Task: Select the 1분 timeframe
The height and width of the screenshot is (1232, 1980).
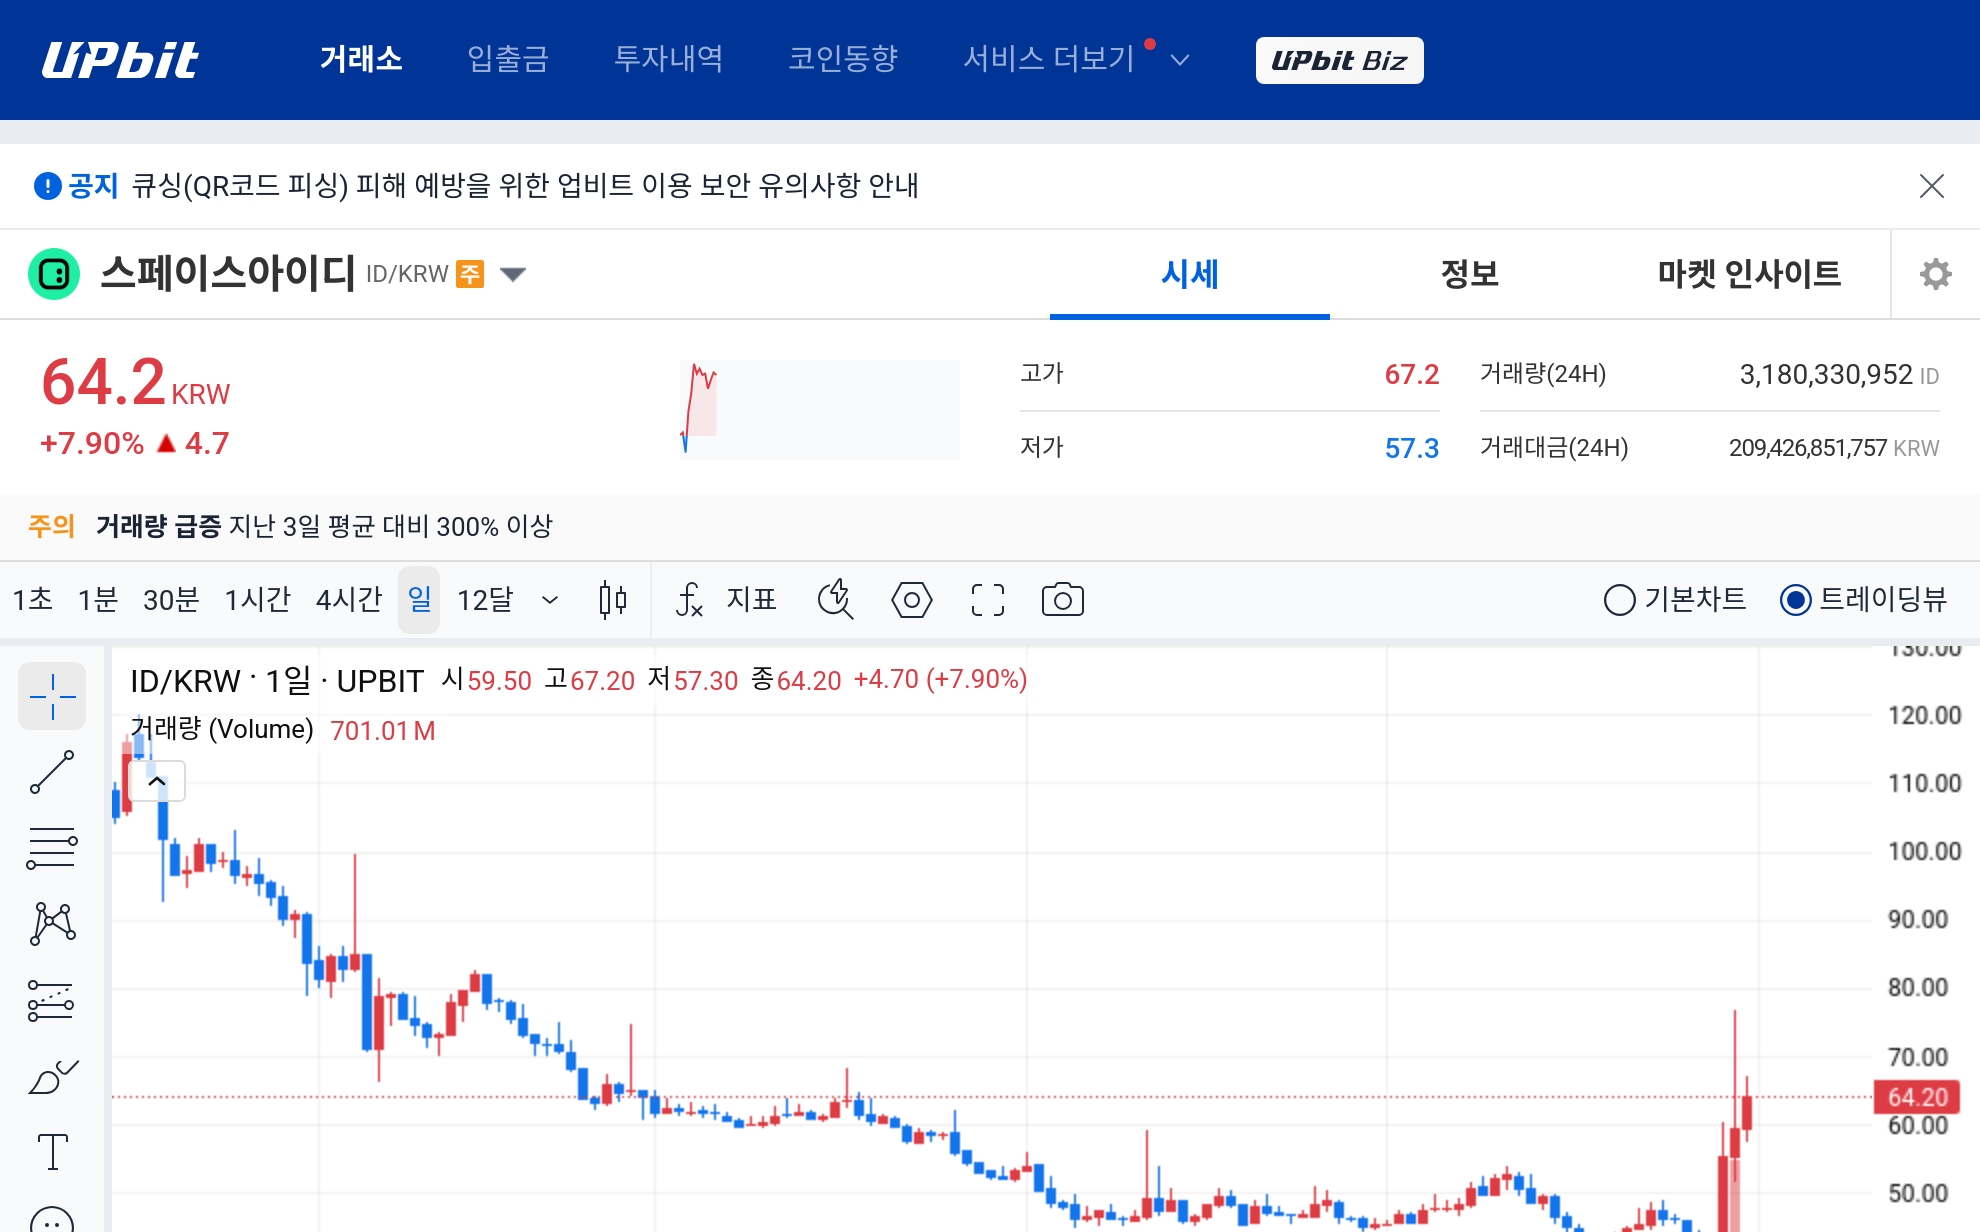Action: click(98, 600)
